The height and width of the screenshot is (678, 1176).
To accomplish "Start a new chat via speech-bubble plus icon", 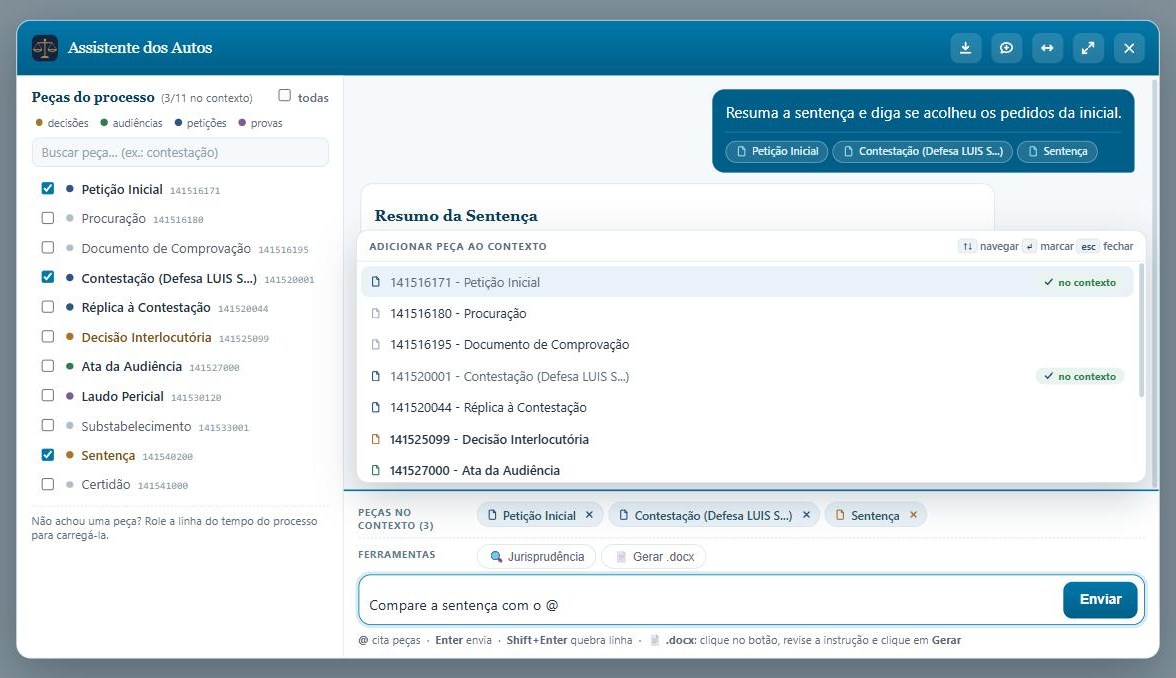I will point(1006,48).
